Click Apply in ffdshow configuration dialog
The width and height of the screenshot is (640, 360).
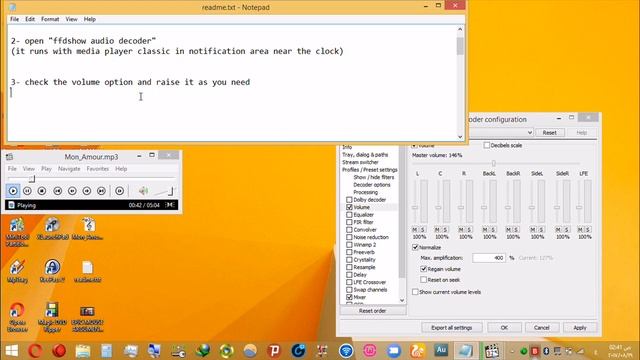coord(580,328)
